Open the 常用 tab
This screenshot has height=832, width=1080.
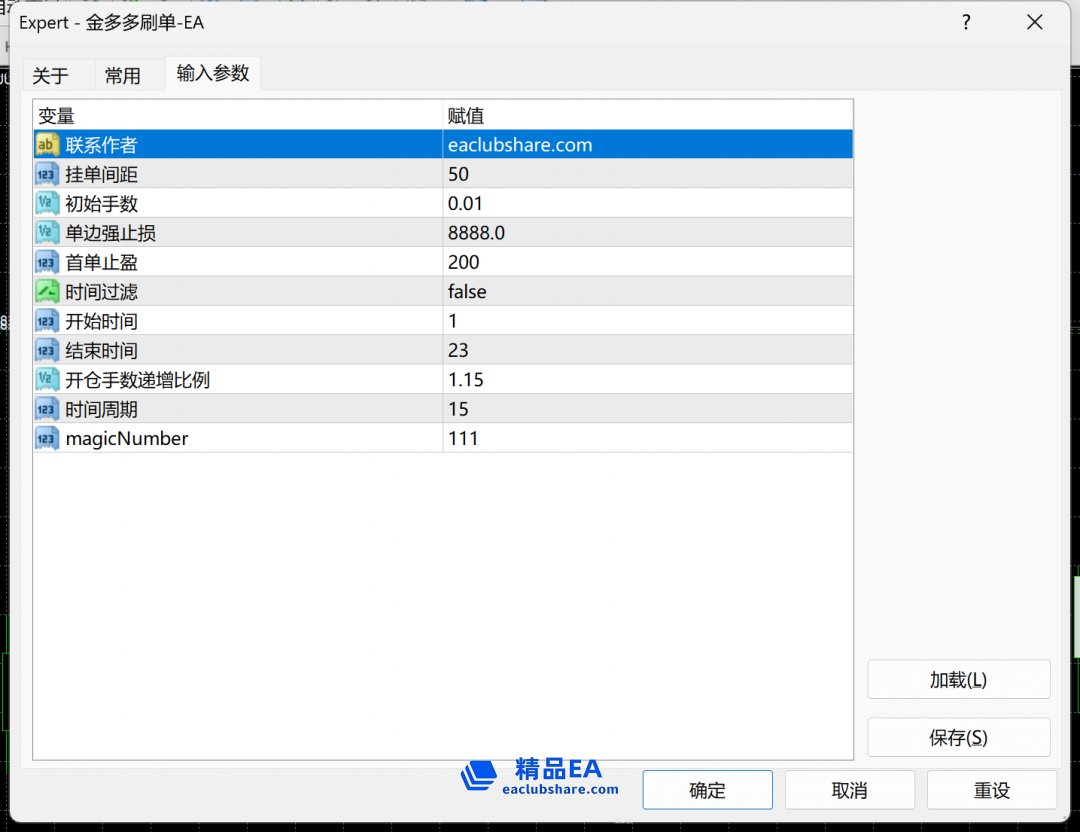click(x=123, y=76)
